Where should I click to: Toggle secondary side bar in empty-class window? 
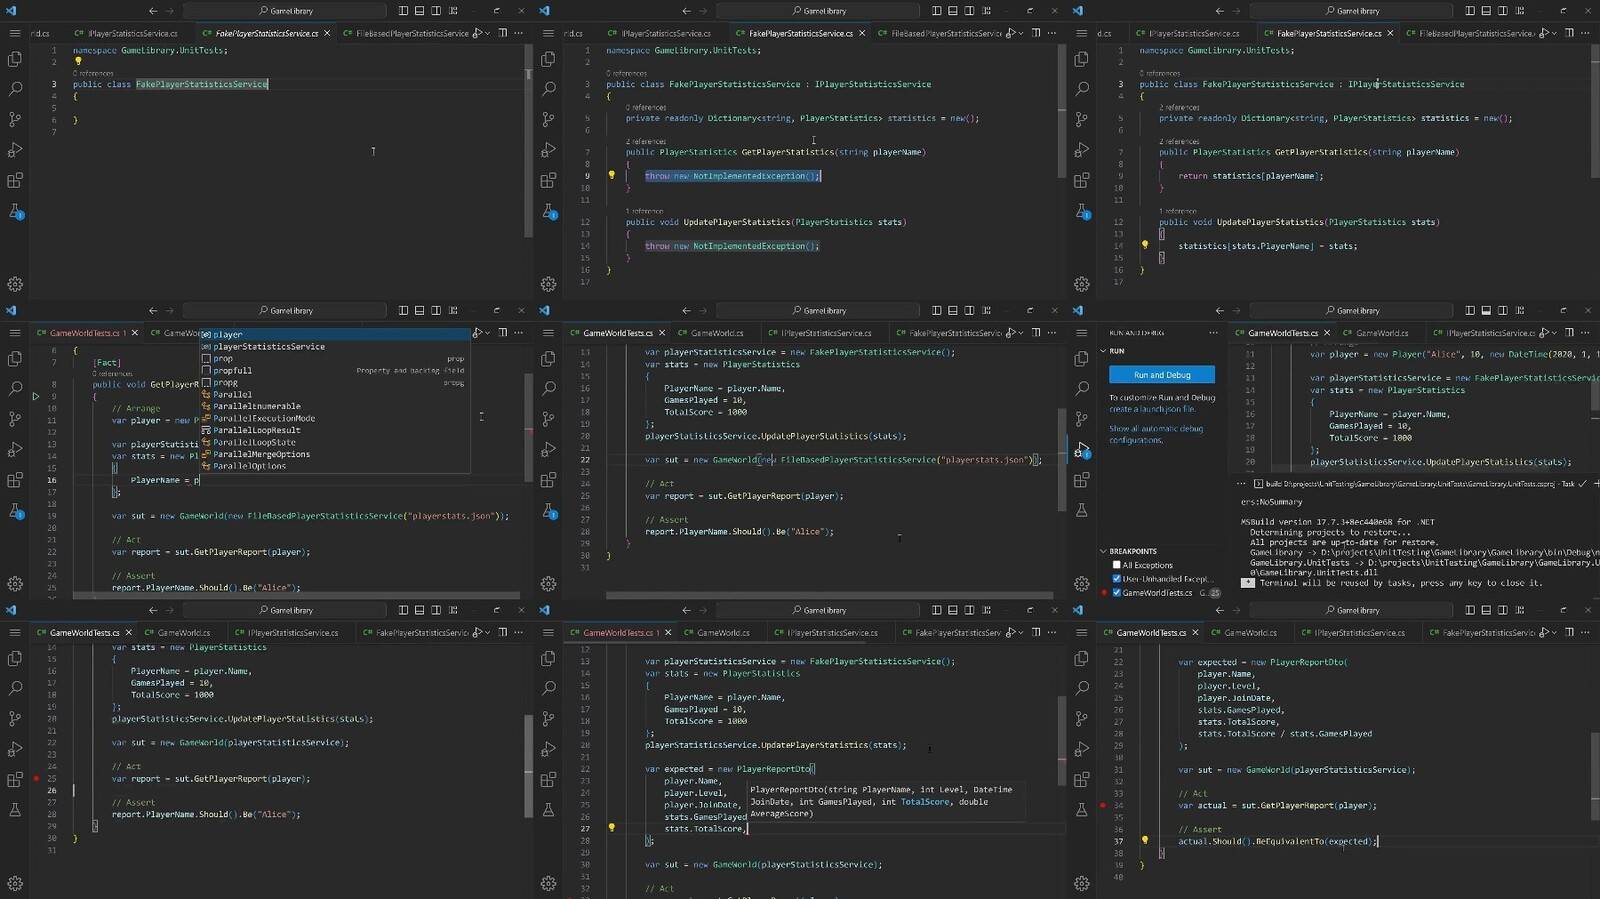click(436, 11)
